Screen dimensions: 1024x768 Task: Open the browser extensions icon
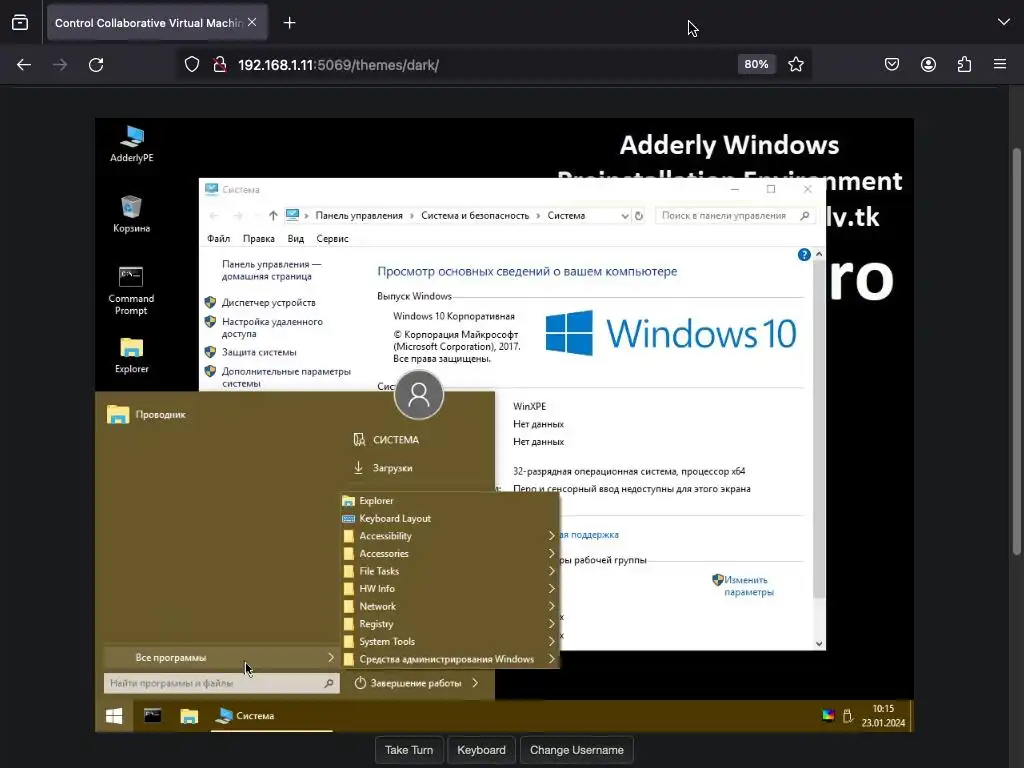tap(964, 64)
